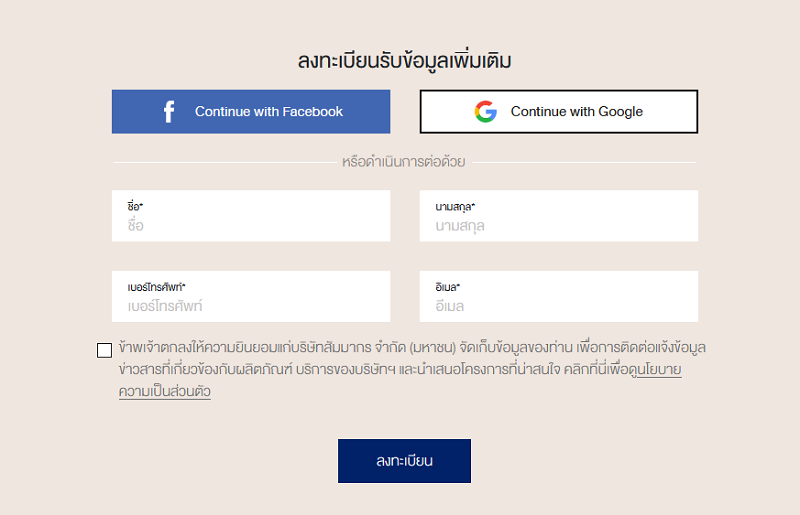800x515 pixels.
Task: Focus the นามสกุล last name input field
Action: [x=559, y=216]
